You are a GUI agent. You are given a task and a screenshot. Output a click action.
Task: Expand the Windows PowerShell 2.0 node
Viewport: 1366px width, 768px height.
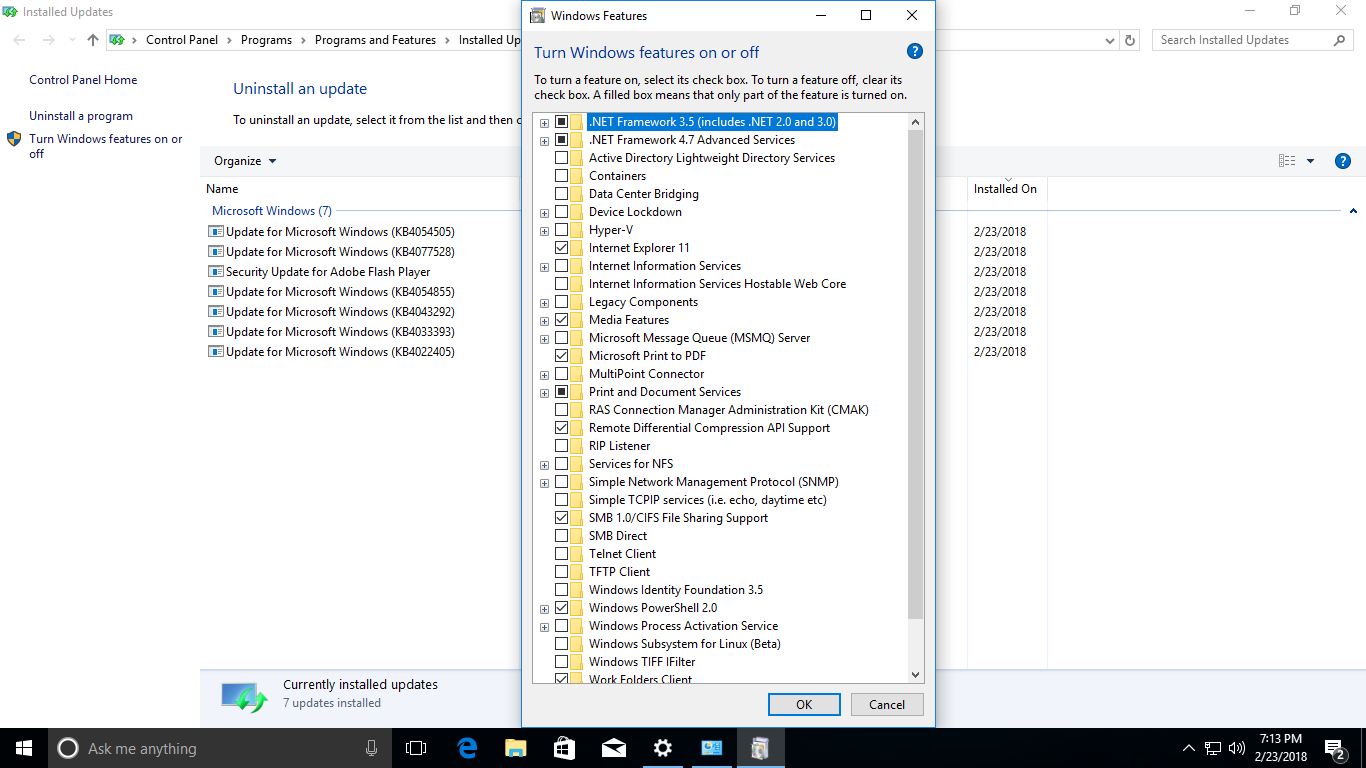pyautogui.click(x=544, y=609)
